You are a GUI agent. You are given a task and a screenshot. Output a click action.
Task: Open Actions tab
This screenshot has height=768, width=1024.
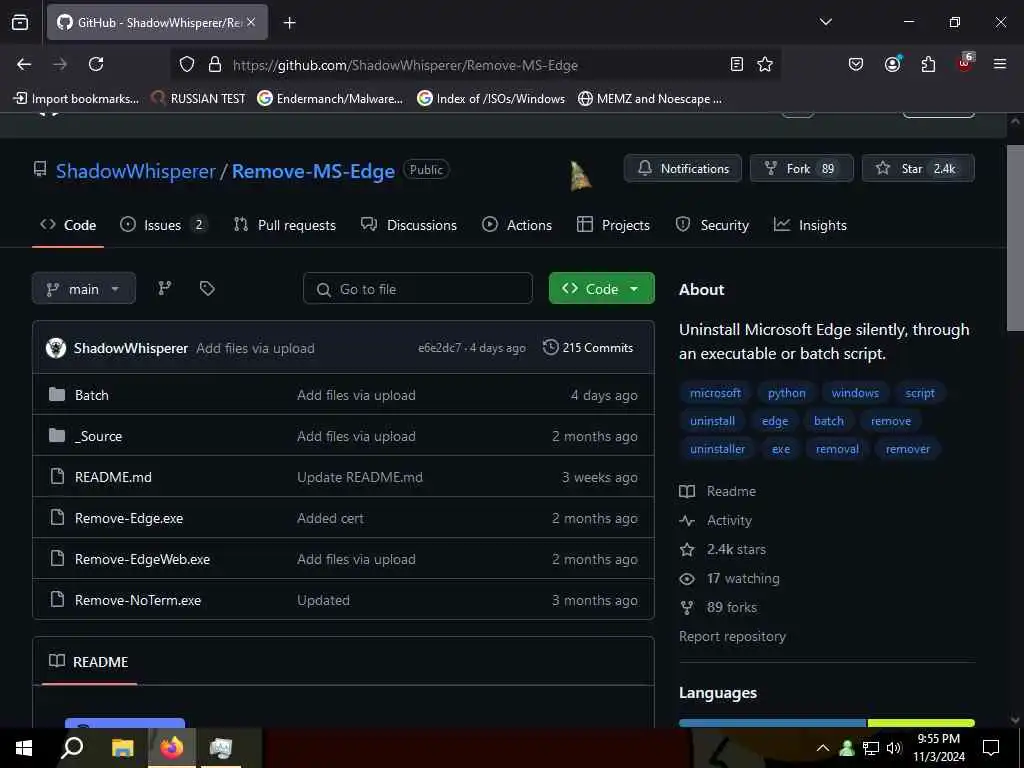tap(517, 225)
